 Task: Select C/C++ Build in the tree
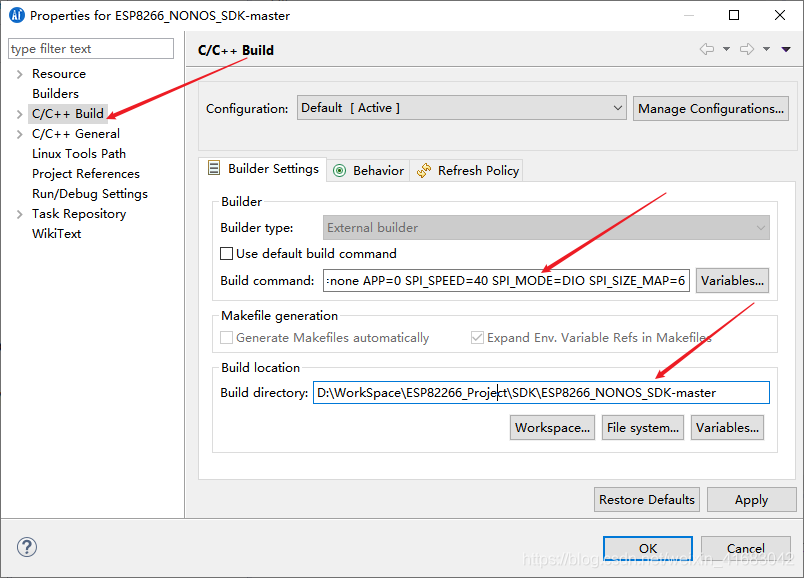68,114
